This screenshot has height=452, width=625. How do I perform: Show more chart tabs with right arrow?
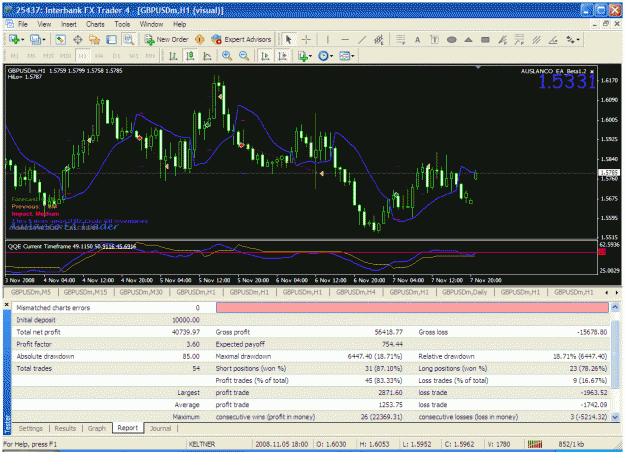pyautogui.click(x=617, y=293)
